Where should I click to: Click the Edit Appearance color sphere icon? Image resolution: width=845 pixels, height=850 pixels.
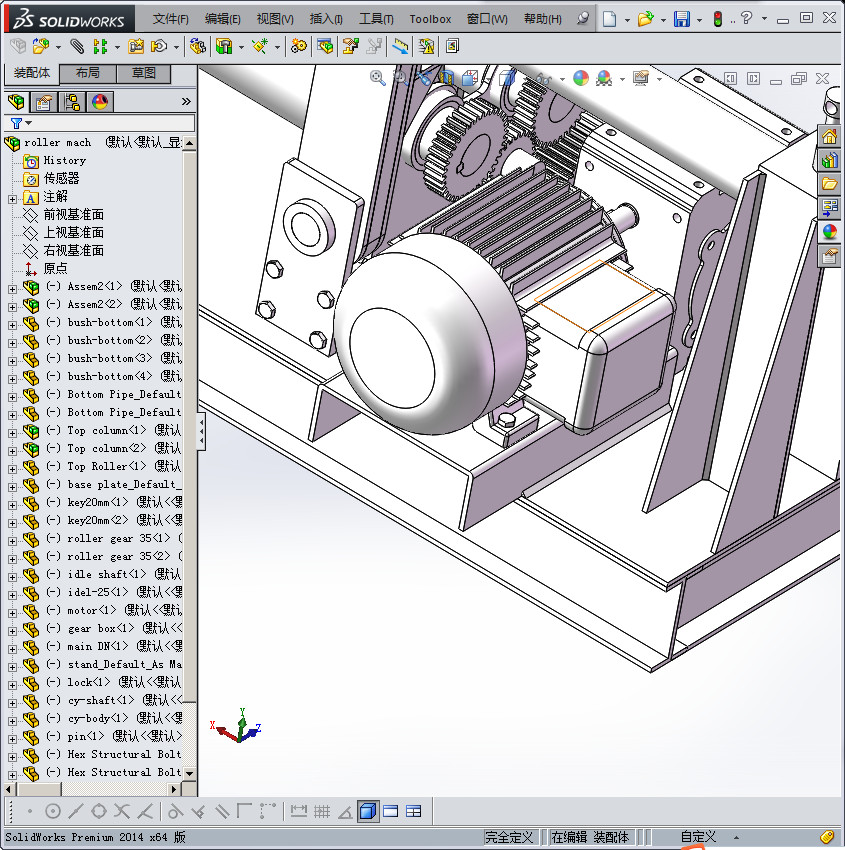click(x=580, y=79)
